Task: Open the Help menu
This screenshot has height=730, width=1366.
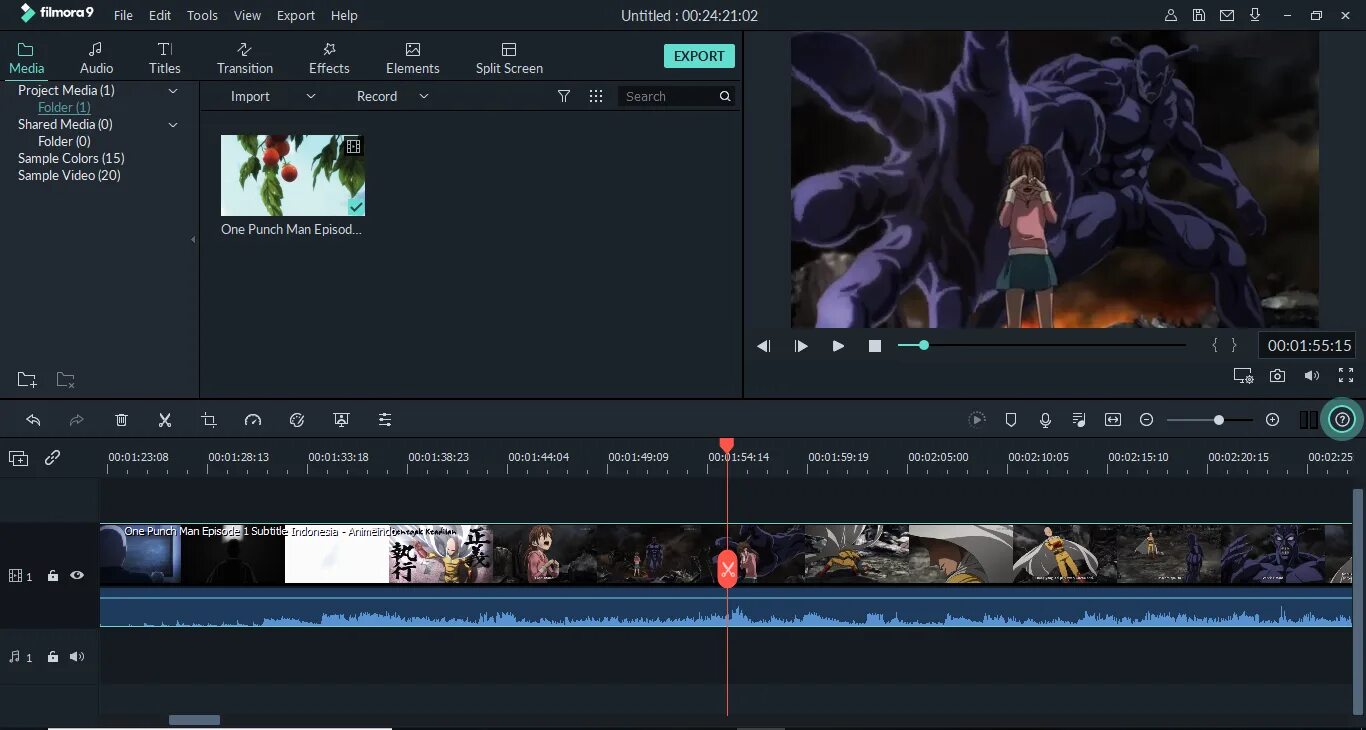Action: click(x=344, y=16)
